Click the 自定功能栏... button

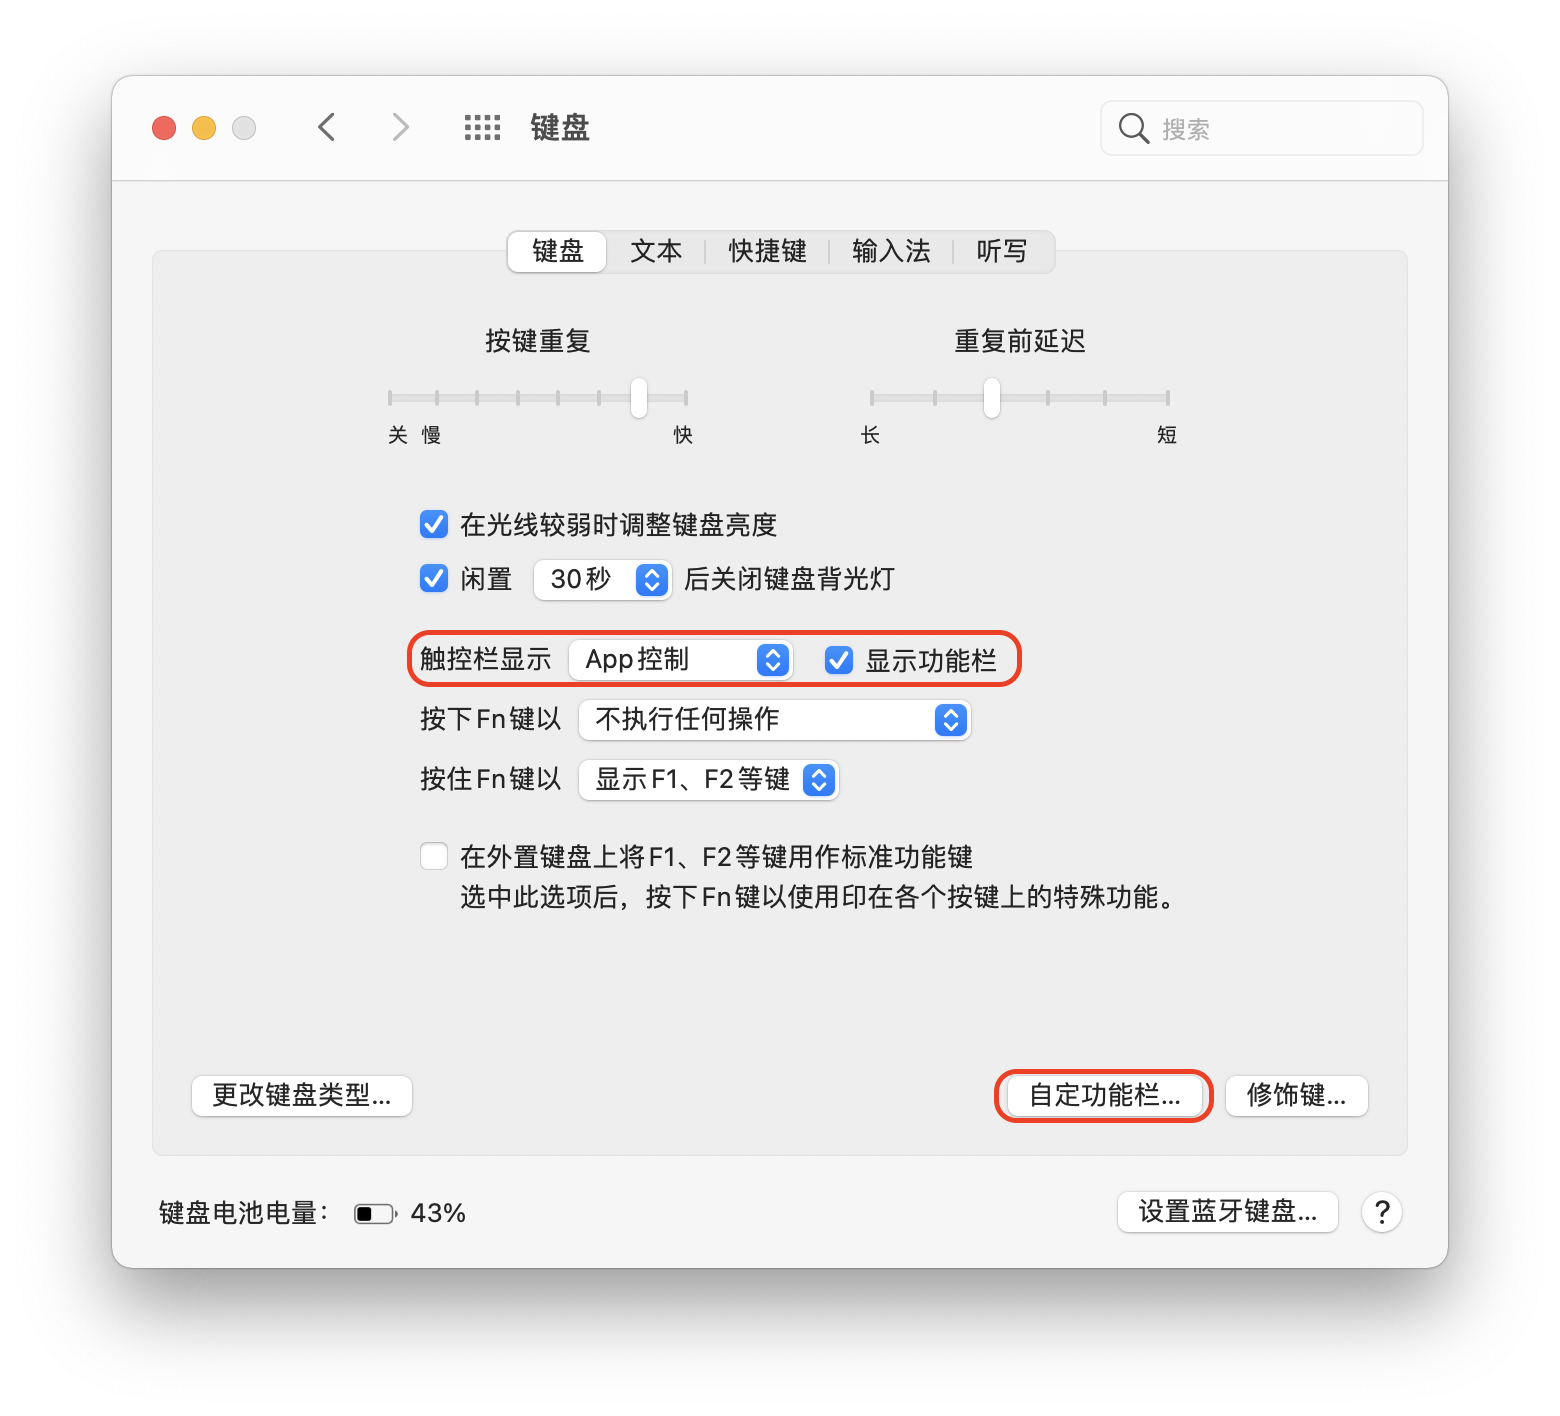(x=1104, y=1095)
